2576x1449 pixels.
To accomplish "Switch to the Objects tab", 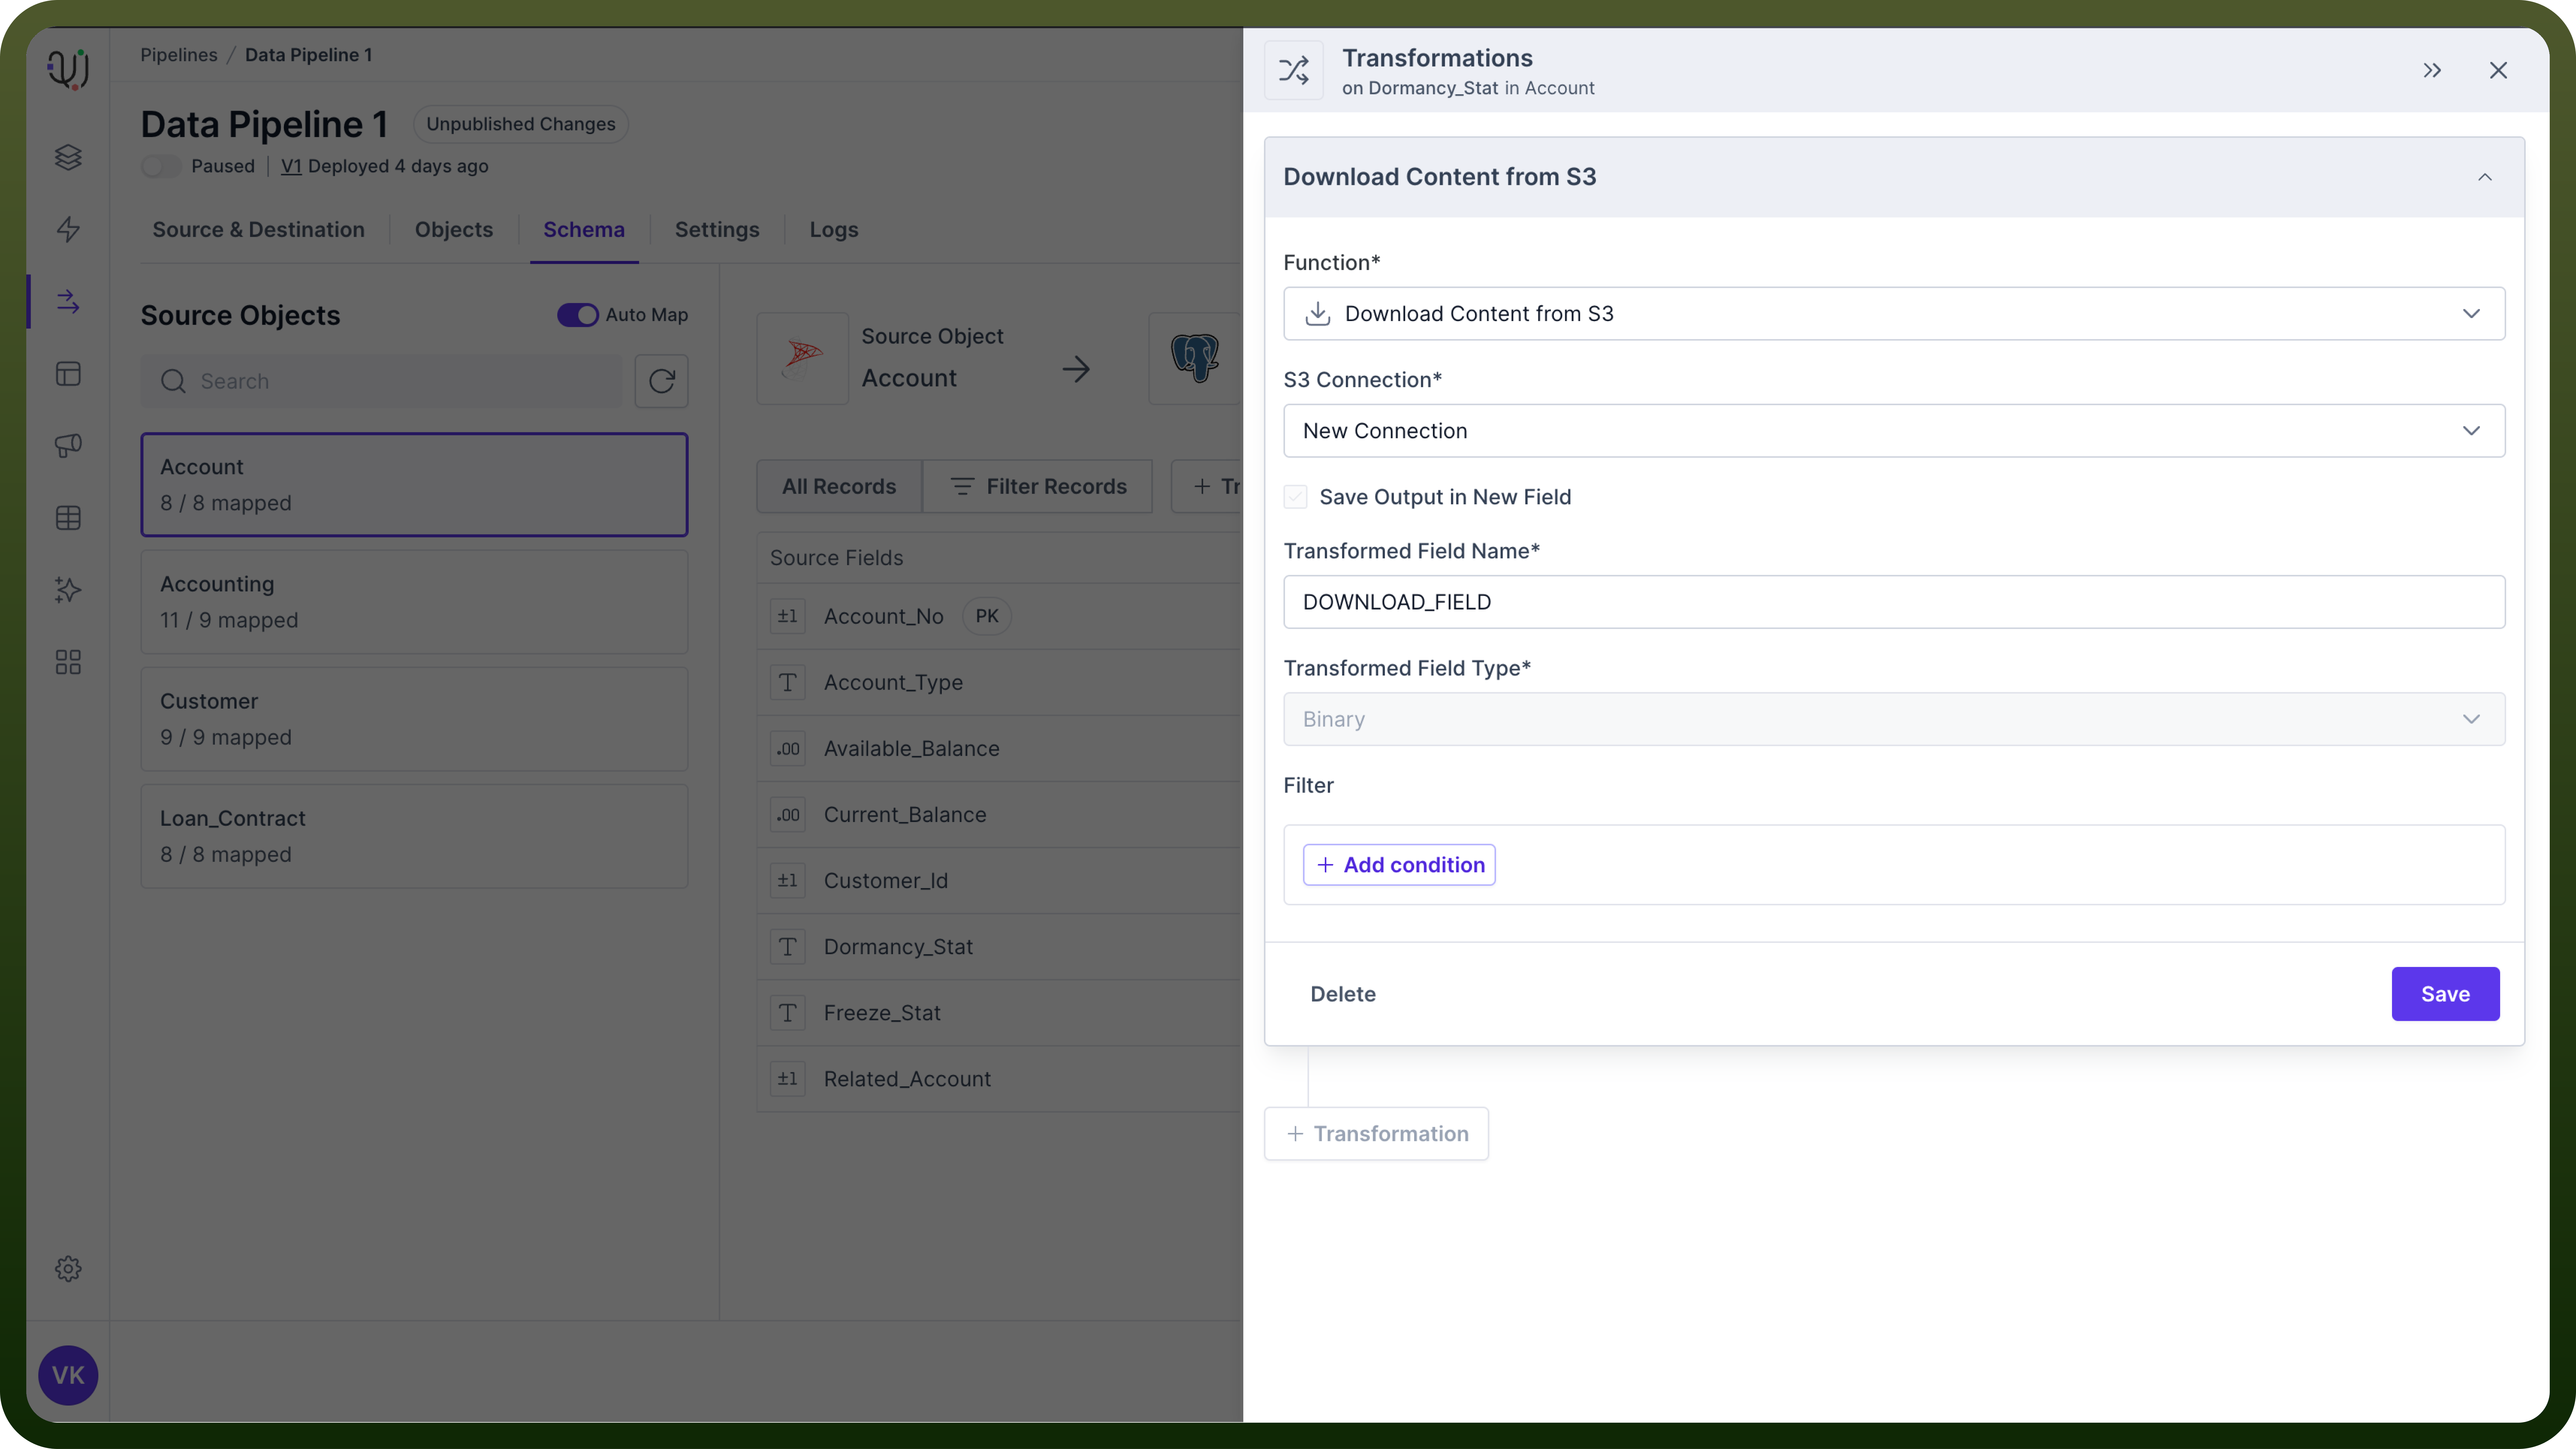I will (454, 230).
